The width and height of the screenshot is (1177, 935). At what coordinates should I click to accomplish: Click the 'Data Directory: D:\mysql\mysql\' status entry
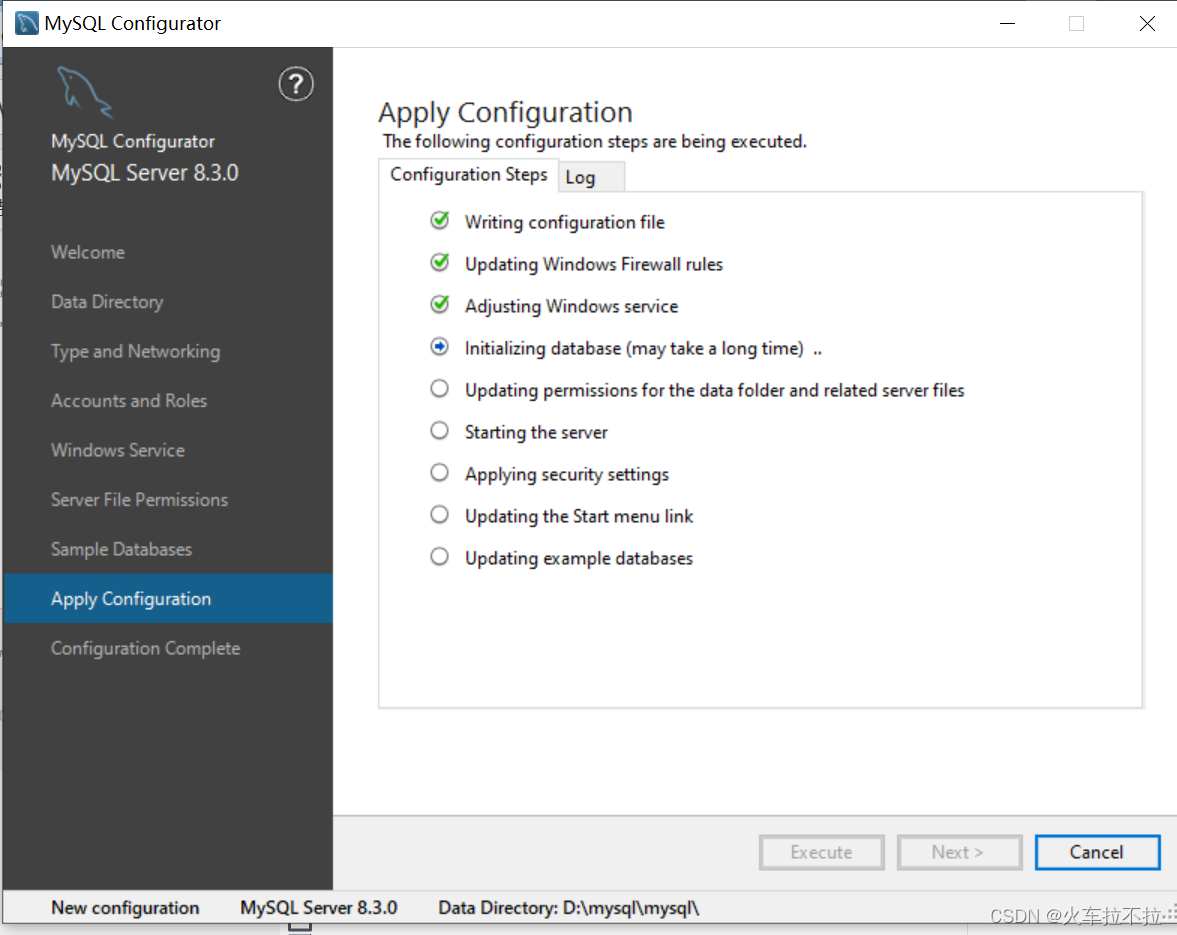(x=569, y=908)
